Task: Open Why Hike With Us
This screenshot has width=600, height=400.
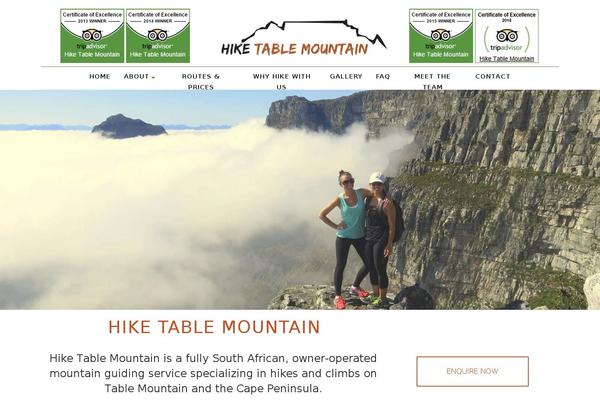Action: 282,82
